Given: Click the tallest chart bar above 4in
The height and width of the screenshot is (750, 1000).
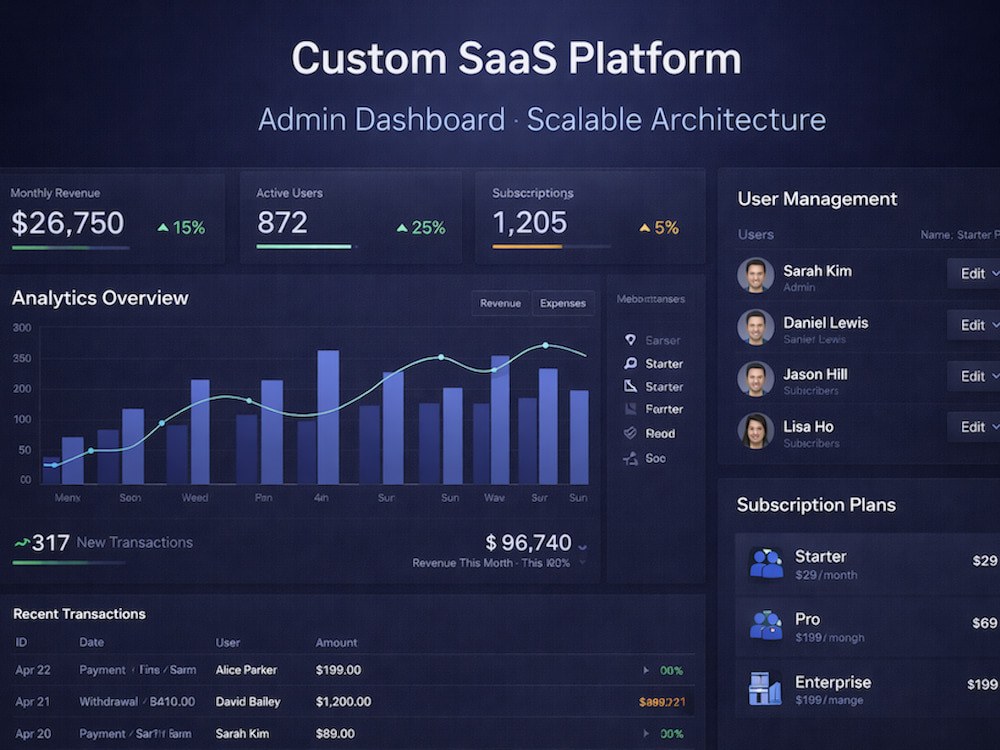Looking at the screenshot, I should click(328, 416).
